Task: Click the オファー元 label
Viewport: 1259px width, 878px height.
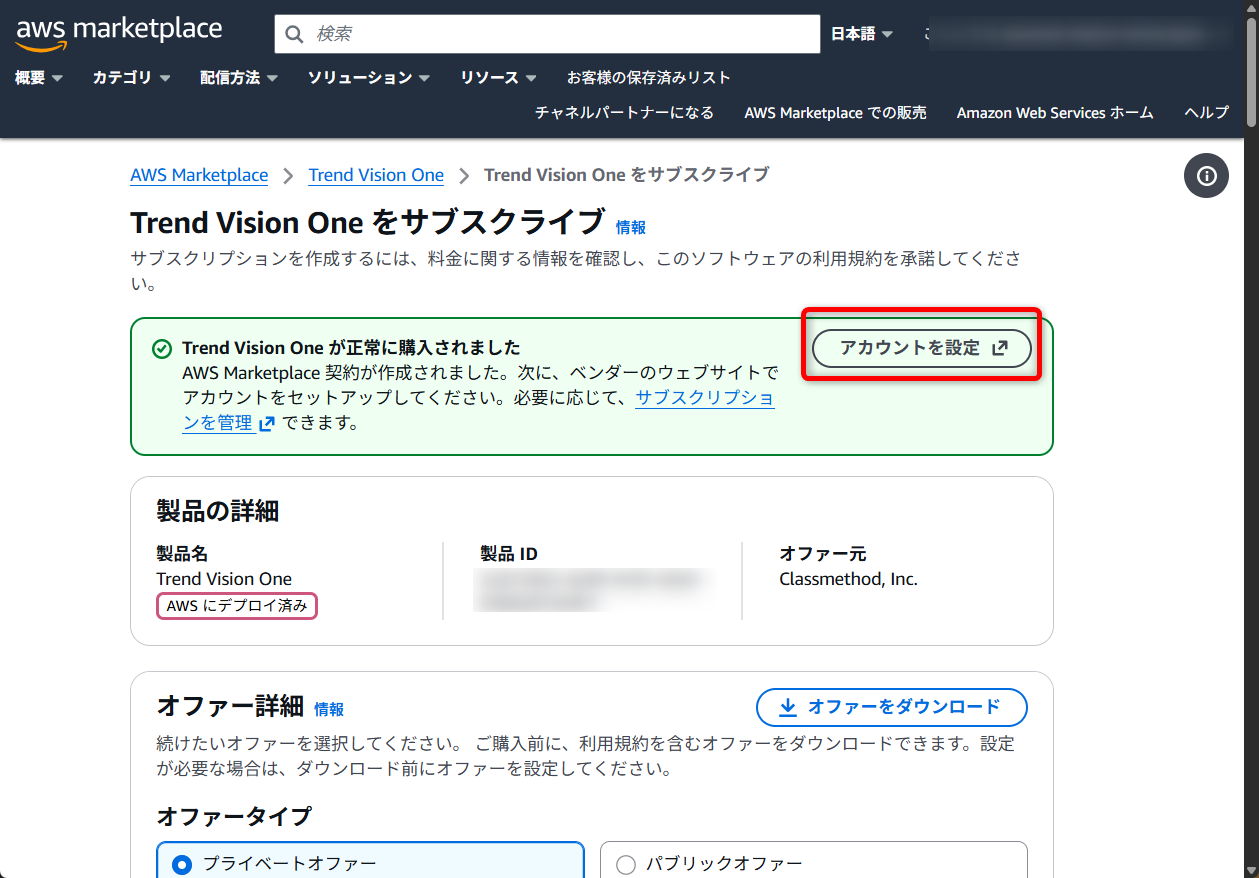Action: pos(823,554)
